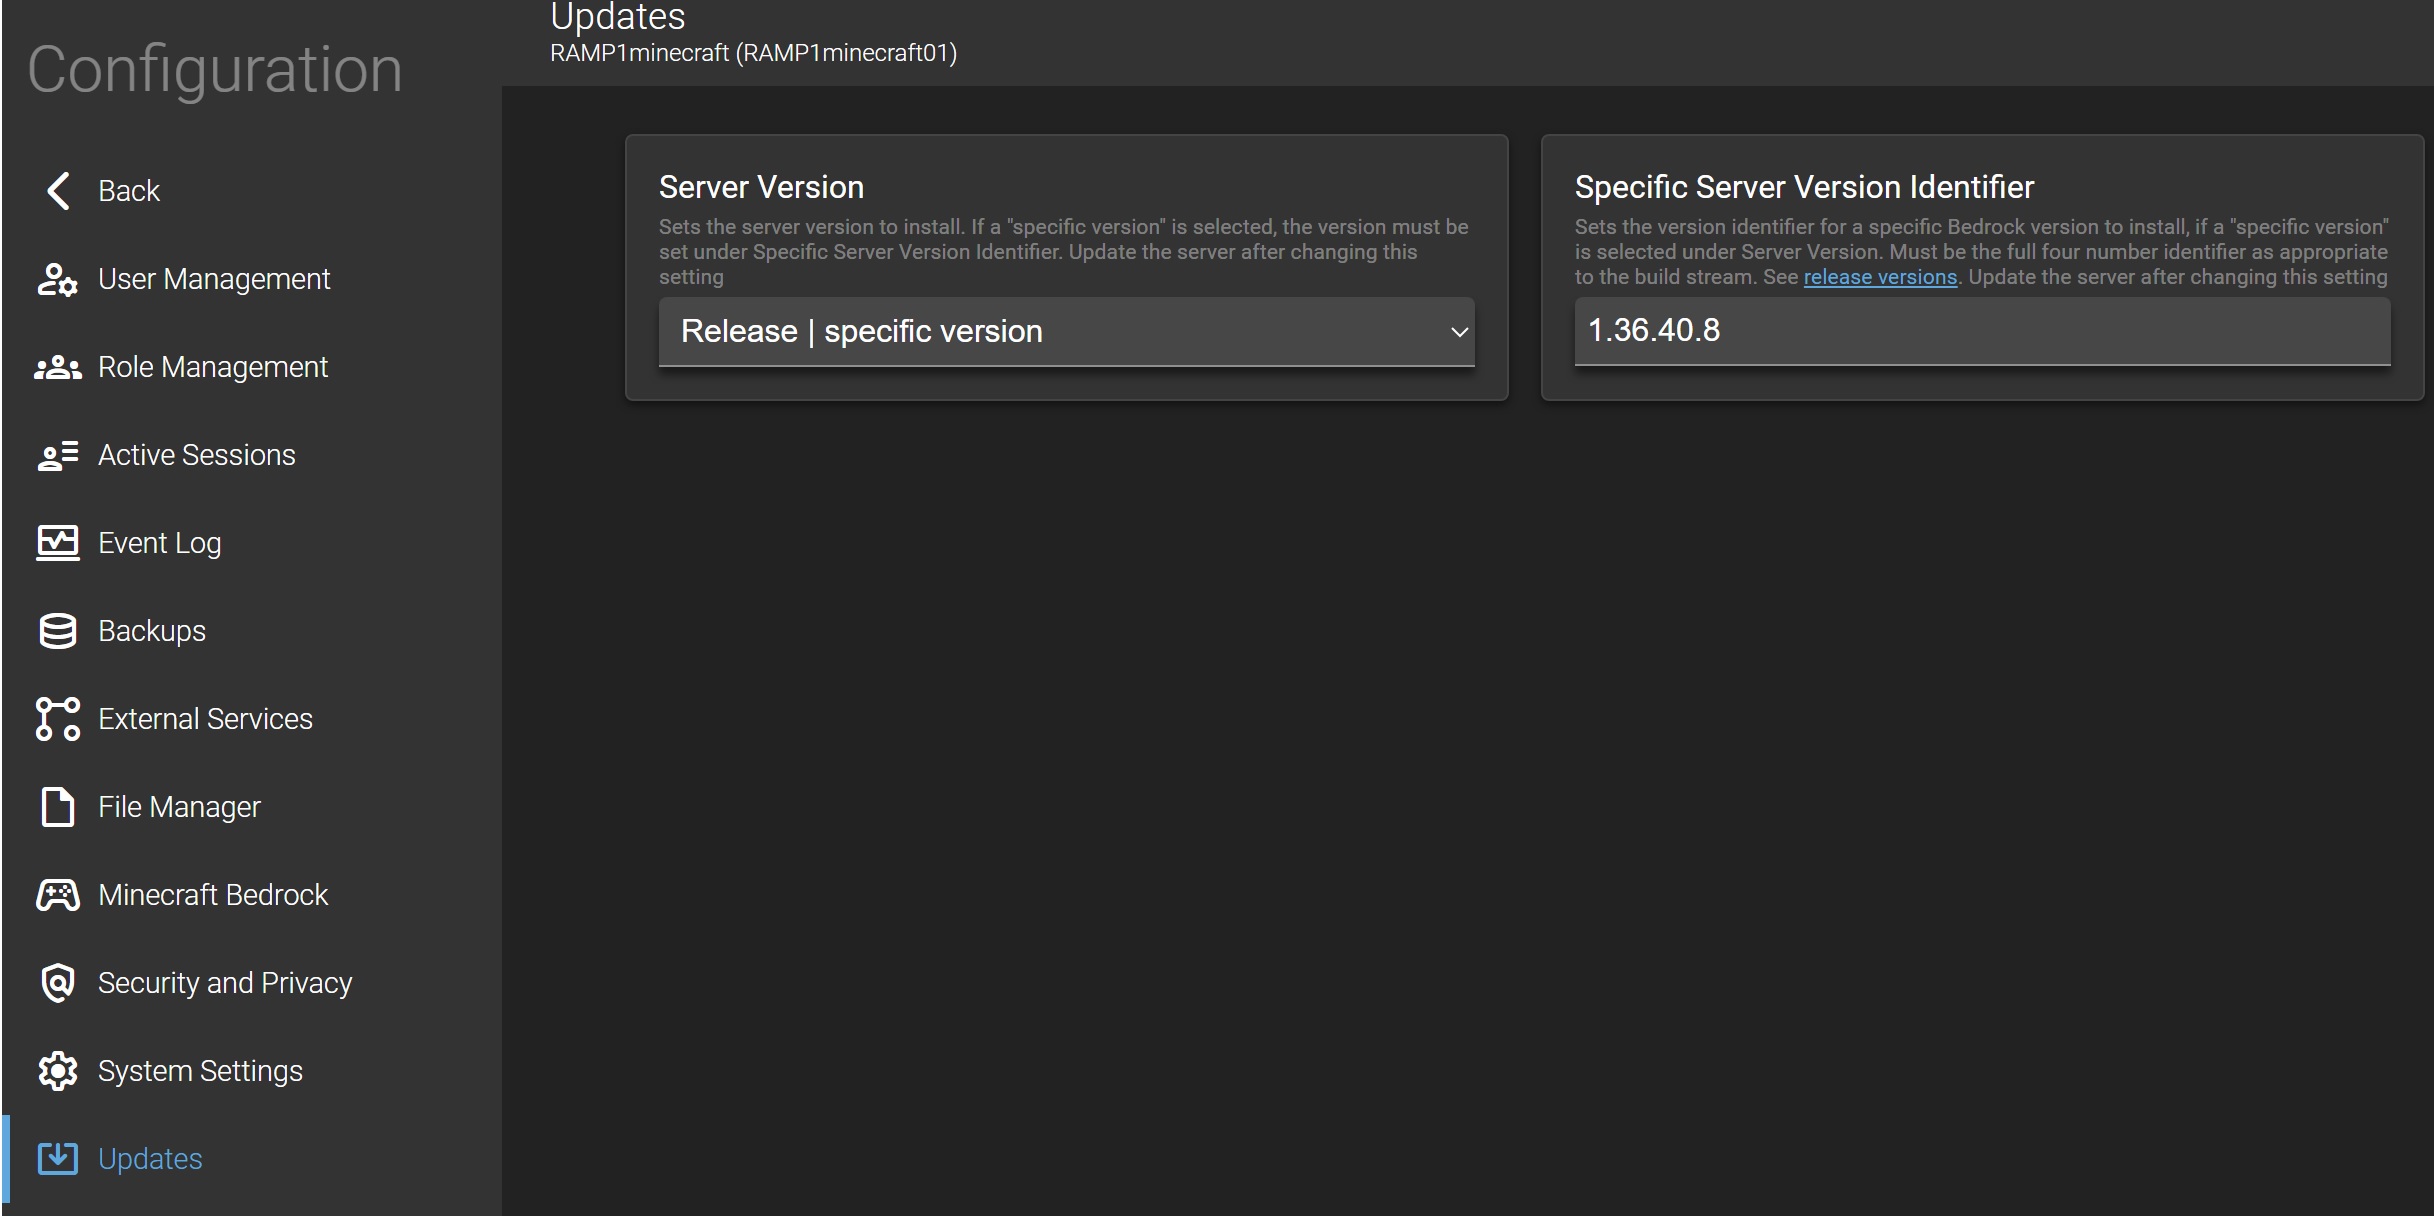The image size is (2434, 1216).
Task: Open Security and Privacy settings
Action: tap(225, 983)
